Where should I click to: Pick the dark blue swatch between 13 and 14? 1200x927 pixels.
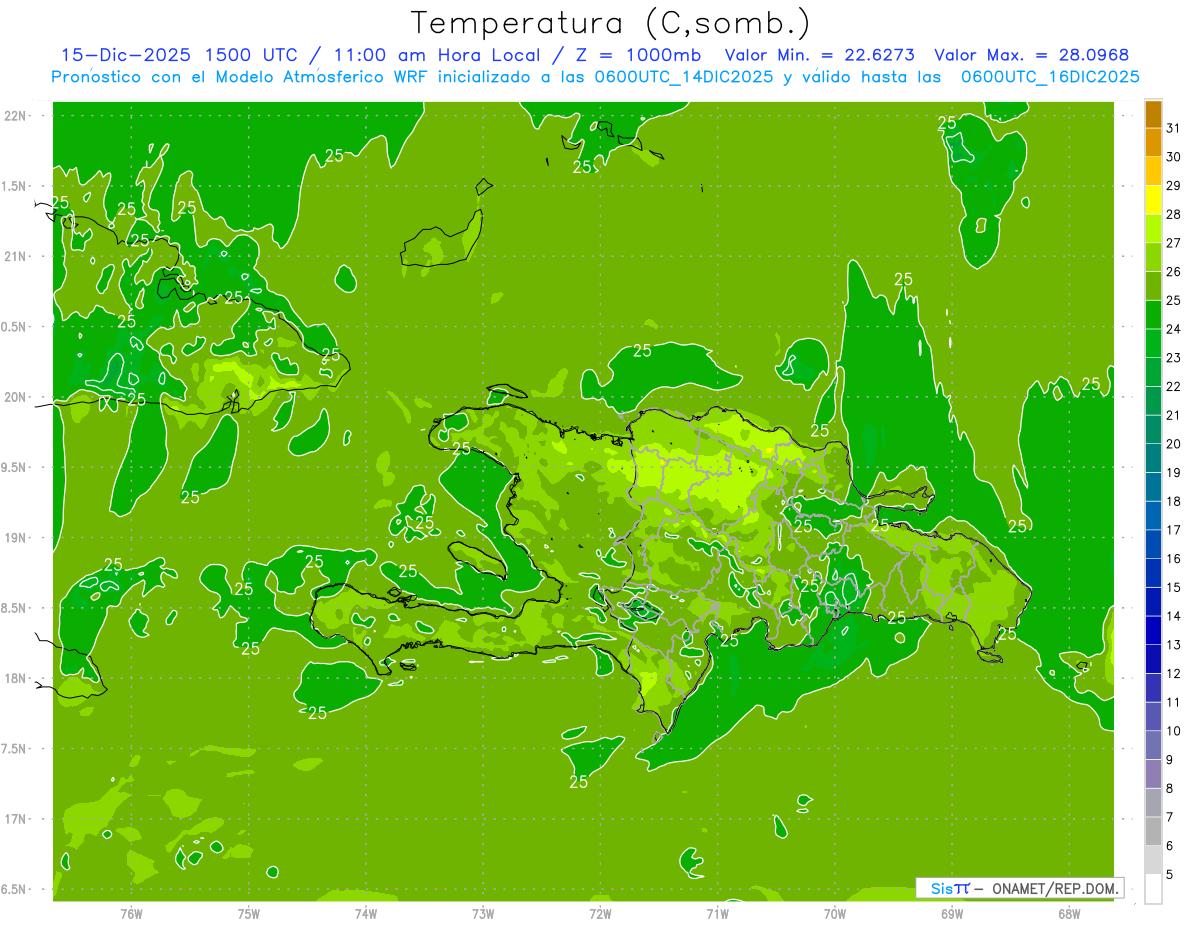1153,630
